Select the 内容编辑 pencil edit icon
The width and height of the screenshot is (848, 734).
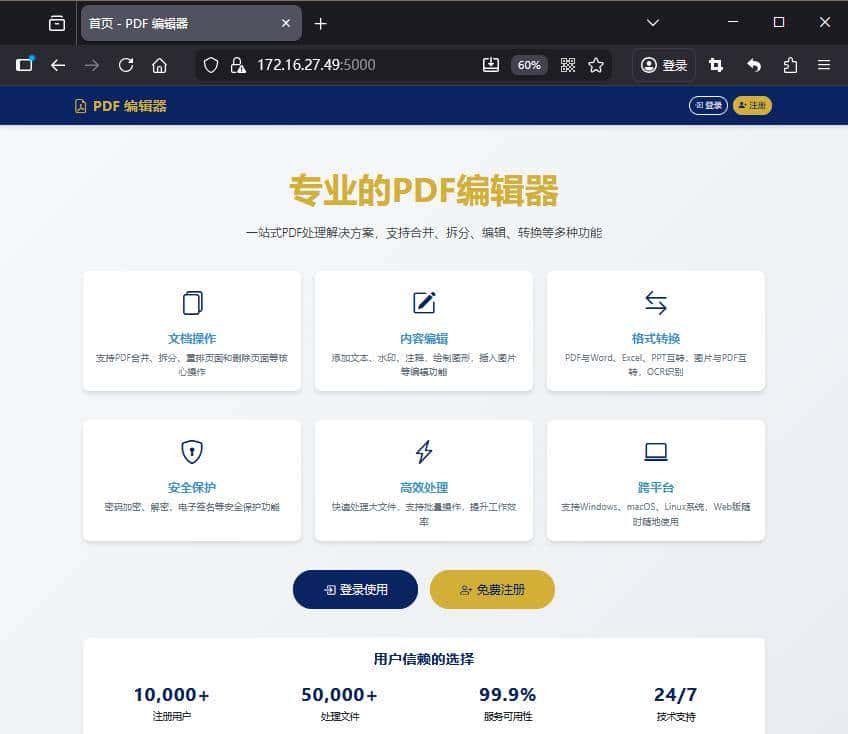423,300
